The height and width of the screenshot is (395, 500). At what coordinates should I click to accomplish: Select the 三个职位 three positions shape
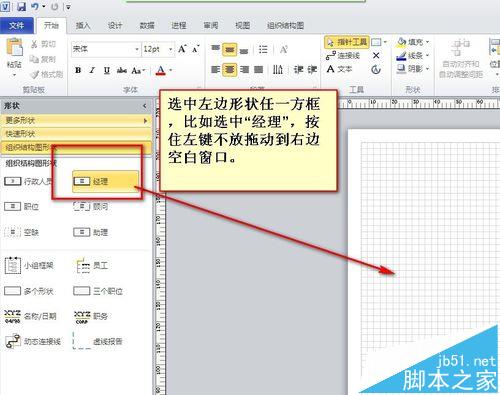tap(98, 291)
